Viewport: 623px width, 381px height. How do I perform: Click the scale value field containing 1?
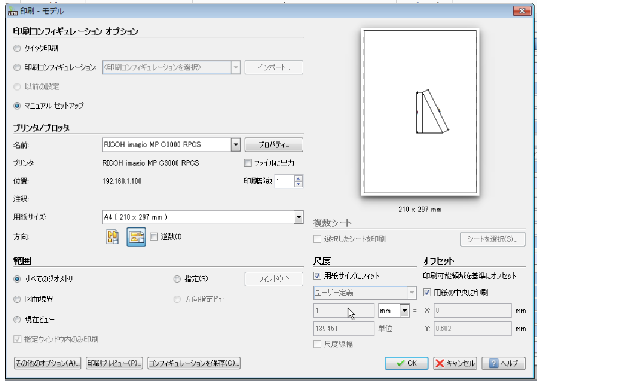pyautogui.click(x=344, y=310)
